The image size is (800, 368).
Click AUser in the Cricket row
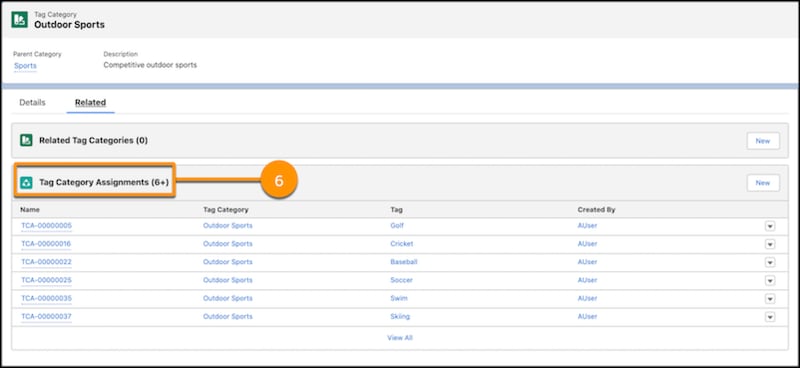(x=587, y=244)
